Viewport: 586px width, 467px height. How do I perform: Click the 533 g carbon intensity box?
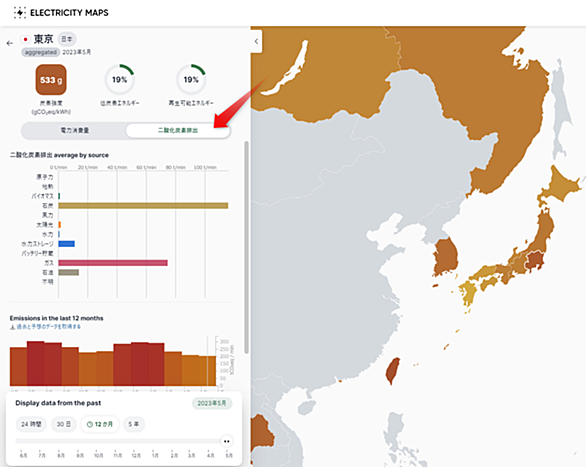click(x=51, y=80)
